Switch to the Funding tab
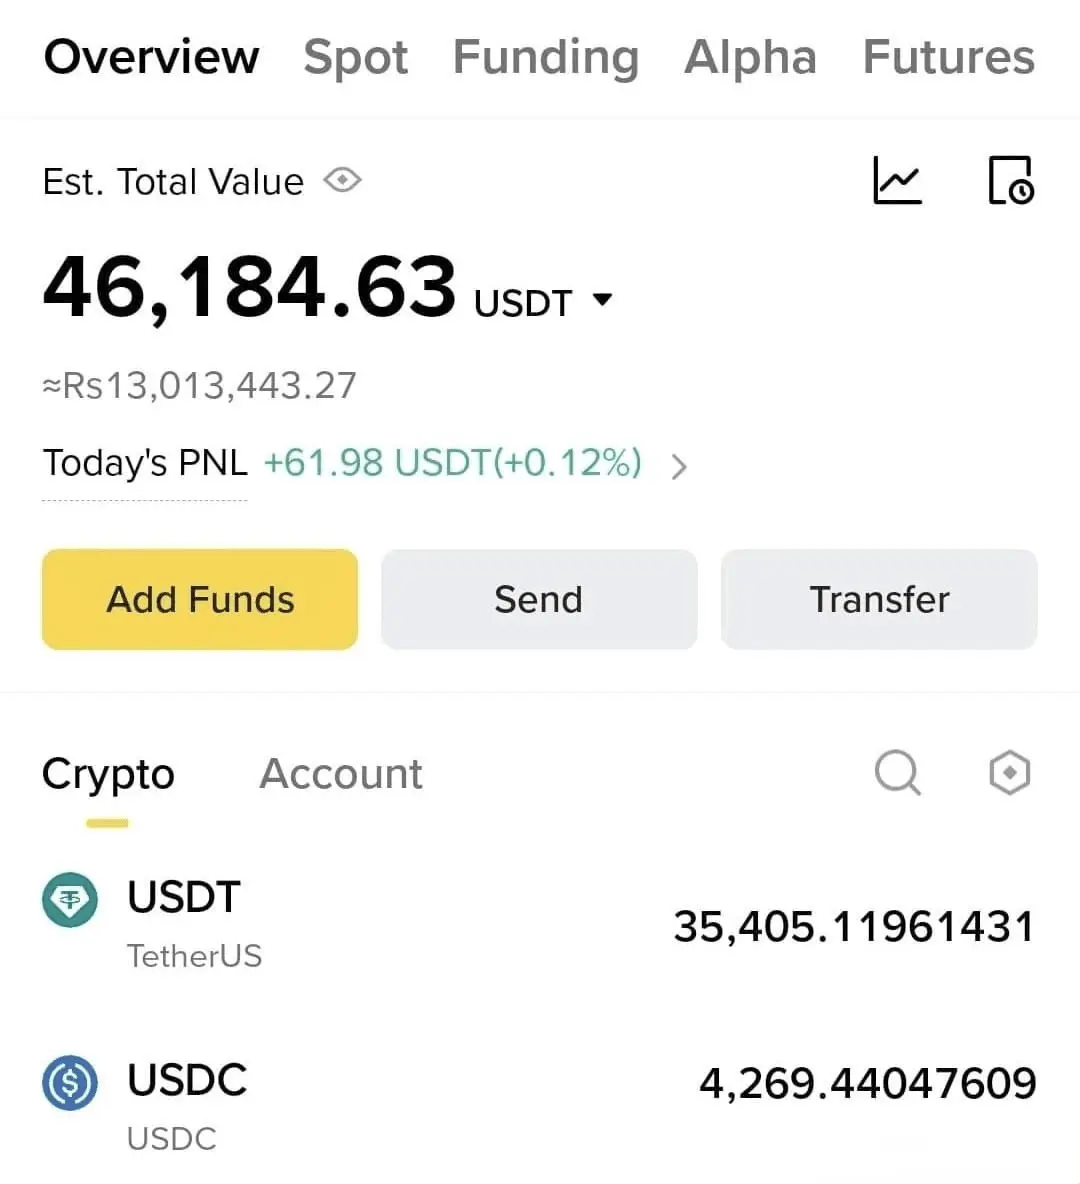This screenshot has width=1080, height=1184. [546, 57]
